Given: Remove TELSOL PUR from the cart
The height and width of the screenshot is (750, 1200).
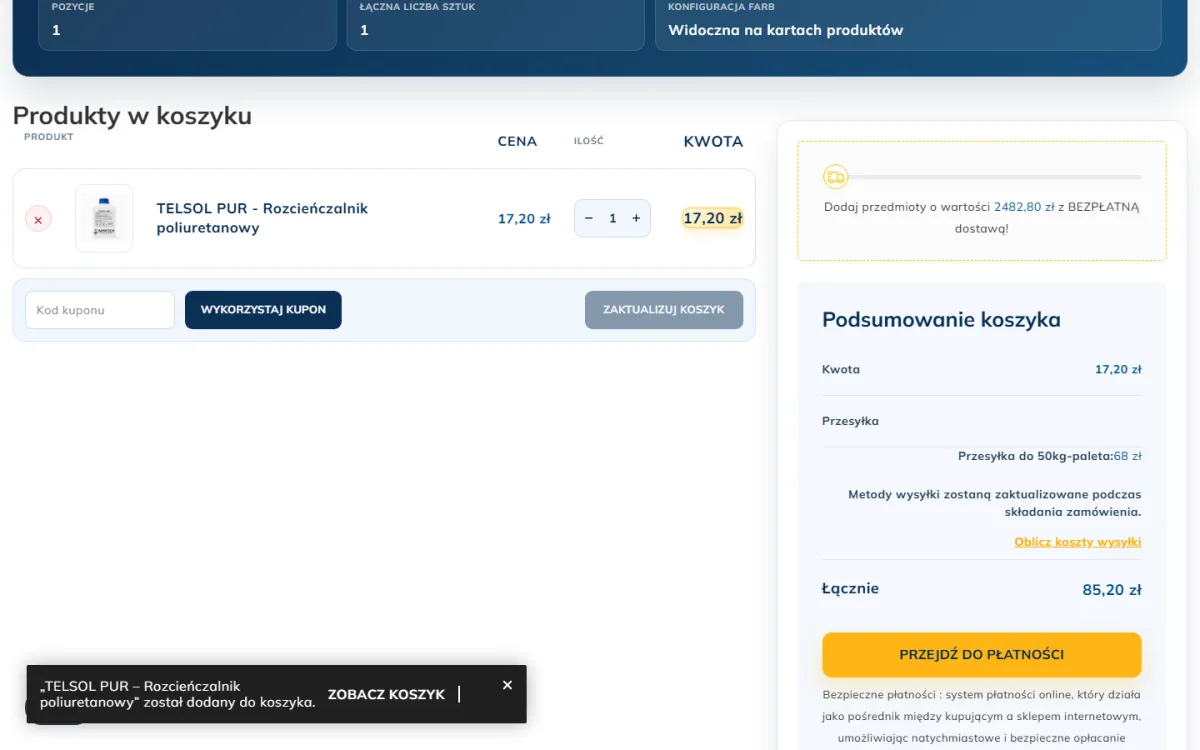Looking at the screenshot, I should 38,219.
